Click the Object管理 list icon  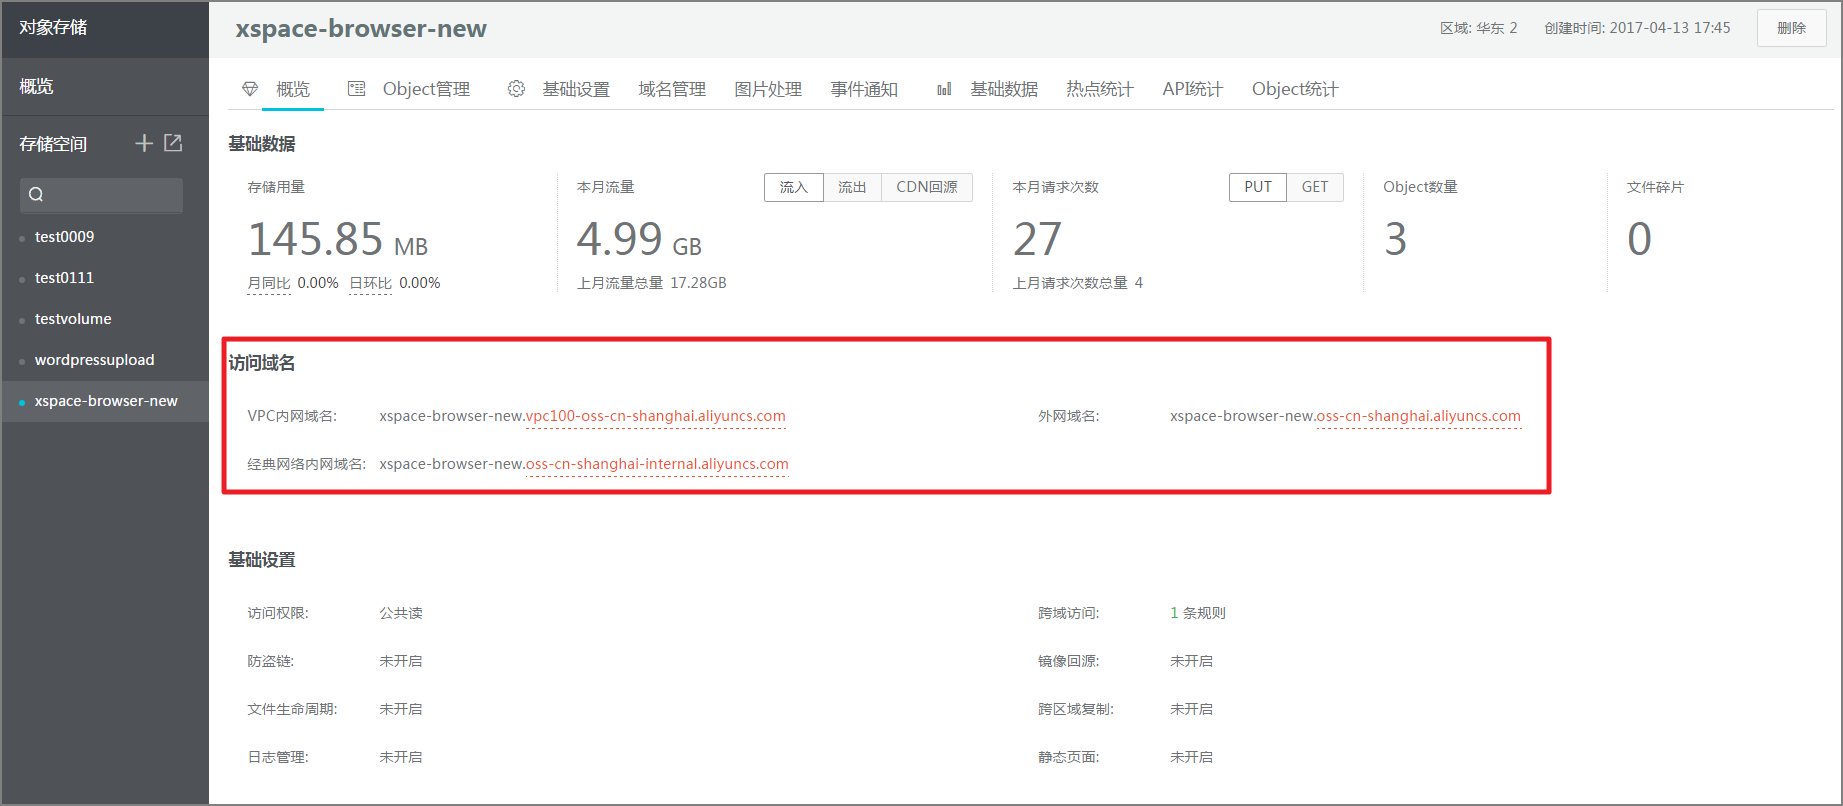coord(356,89)
